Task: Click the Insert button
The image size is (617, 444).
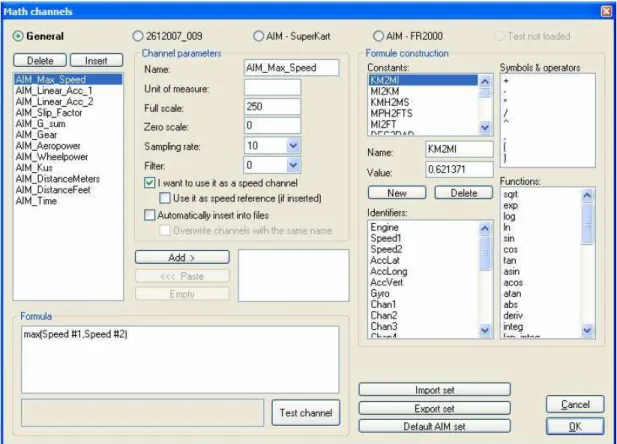Action: (x=96, y=61)
